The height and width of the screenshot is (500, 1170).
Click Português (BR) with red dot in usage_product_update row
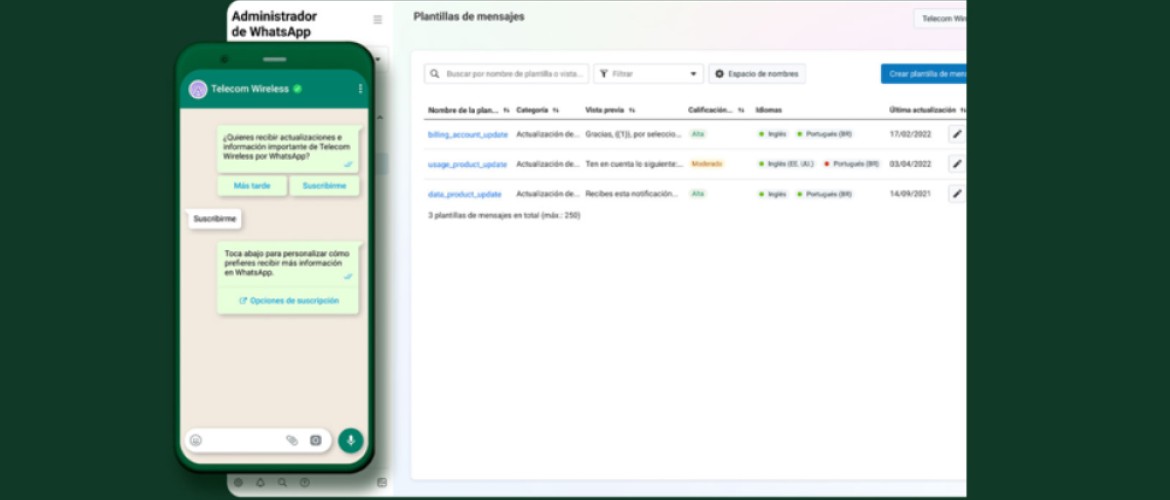(851, 163)
